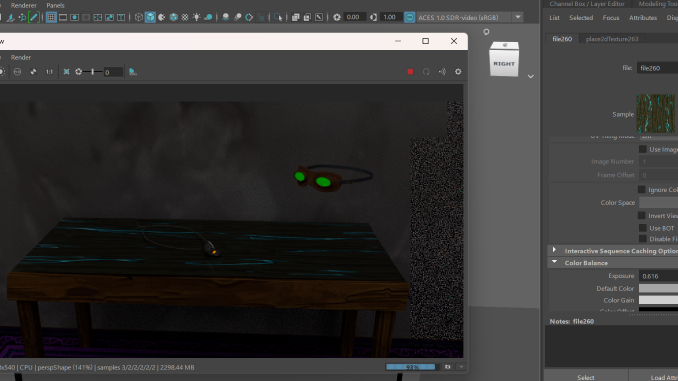Click the Color Gain swatch
This screenshot has width=678, height=381.
pos(658,300)
